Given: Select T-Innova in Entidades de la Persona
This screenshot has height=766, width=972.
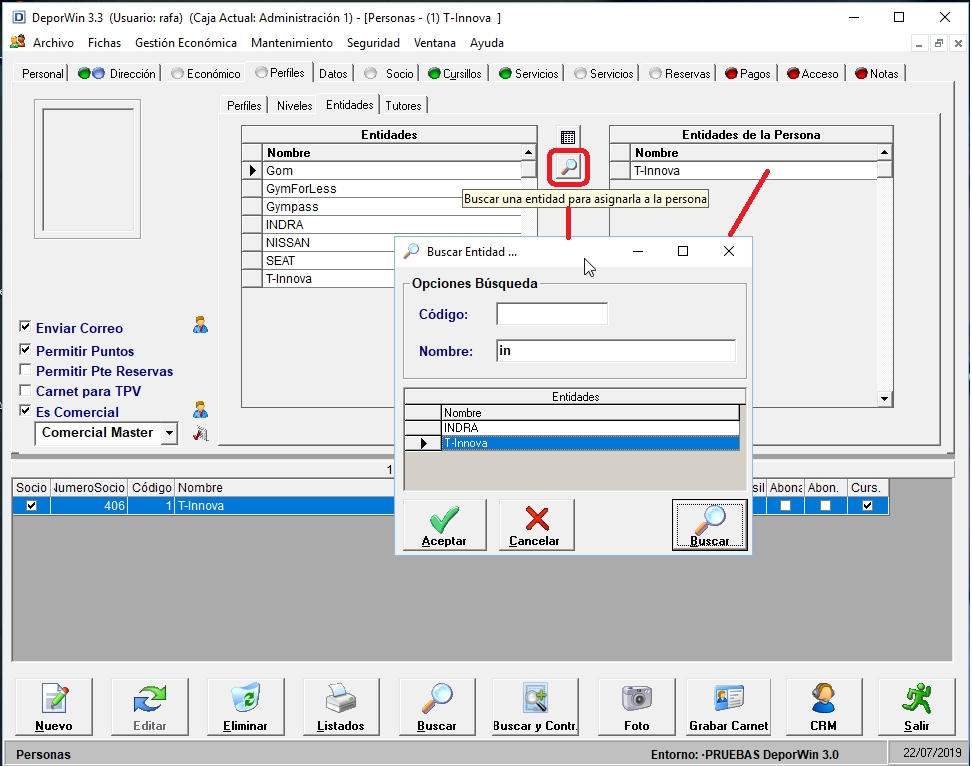Looking at the screenshot, I should 754,170.
